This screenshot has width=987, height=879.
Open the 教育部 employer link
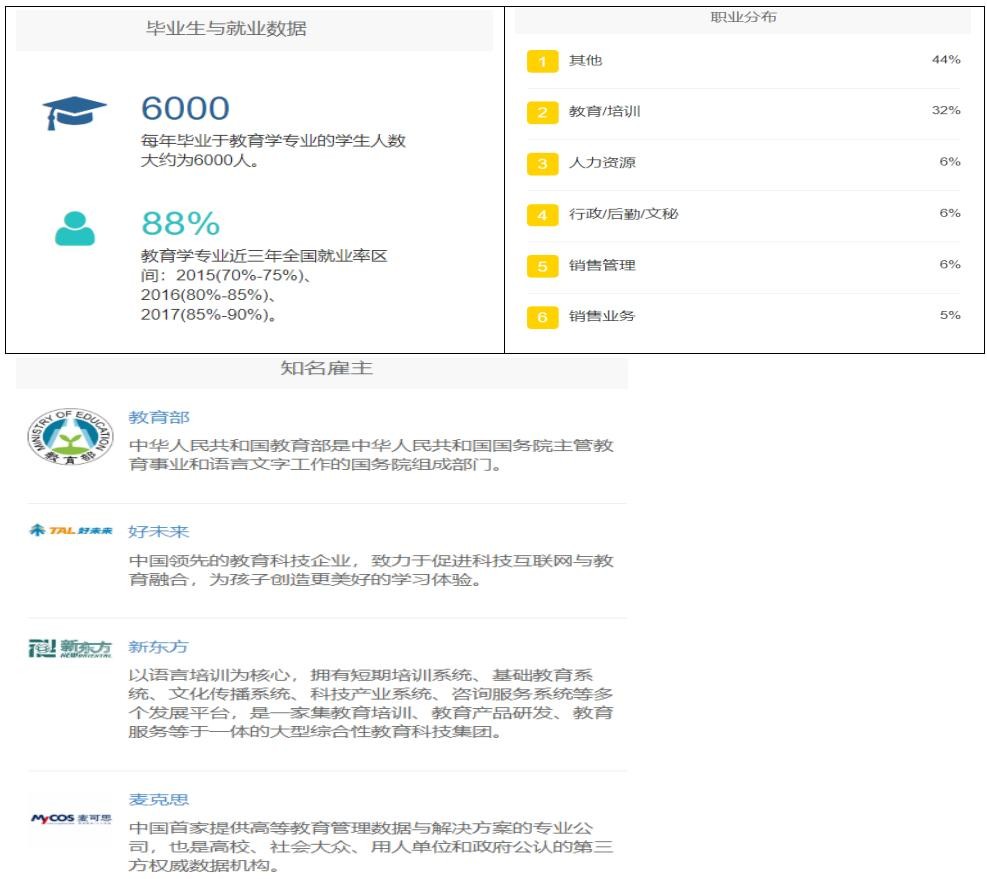click(159, 417)
